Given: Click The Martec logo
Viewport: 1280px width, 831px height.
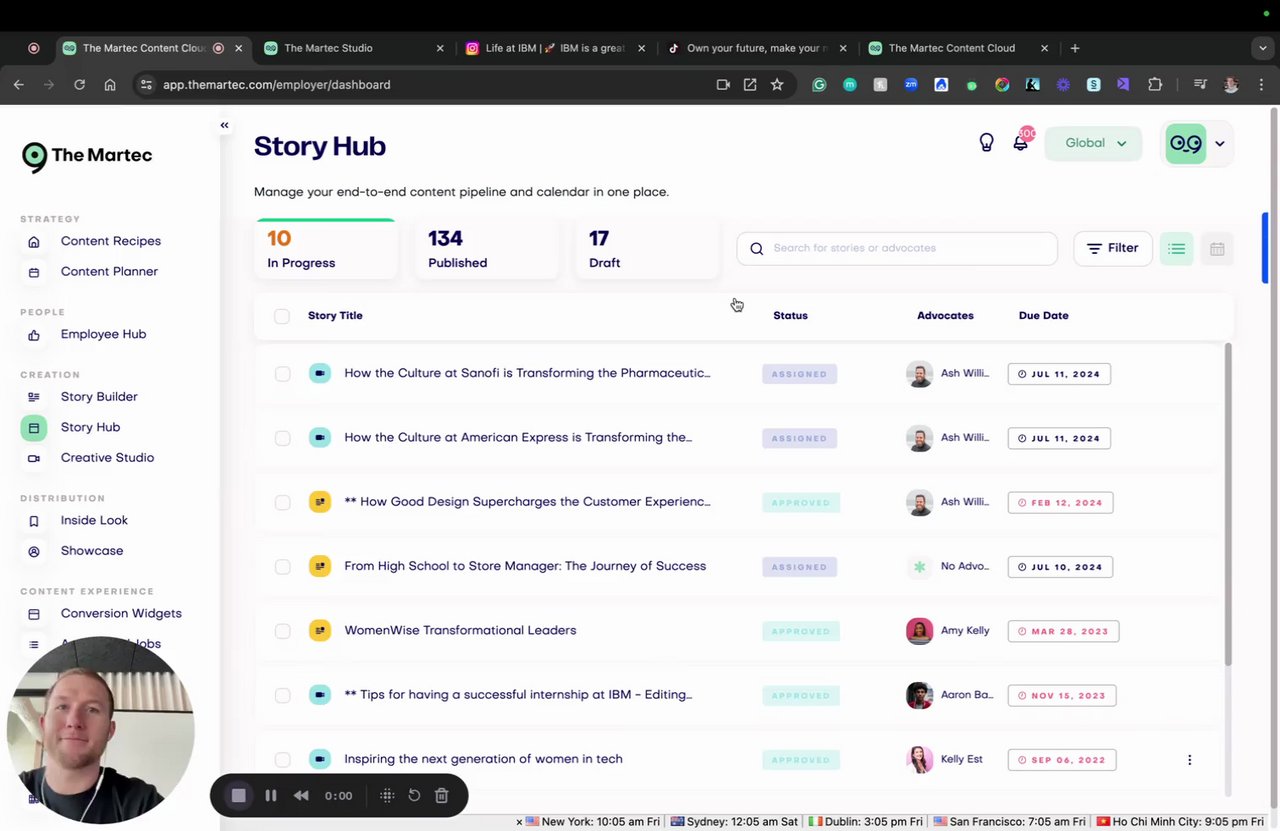Looking at the screenshot, I should pyautogui.click(x=87, y=156).
